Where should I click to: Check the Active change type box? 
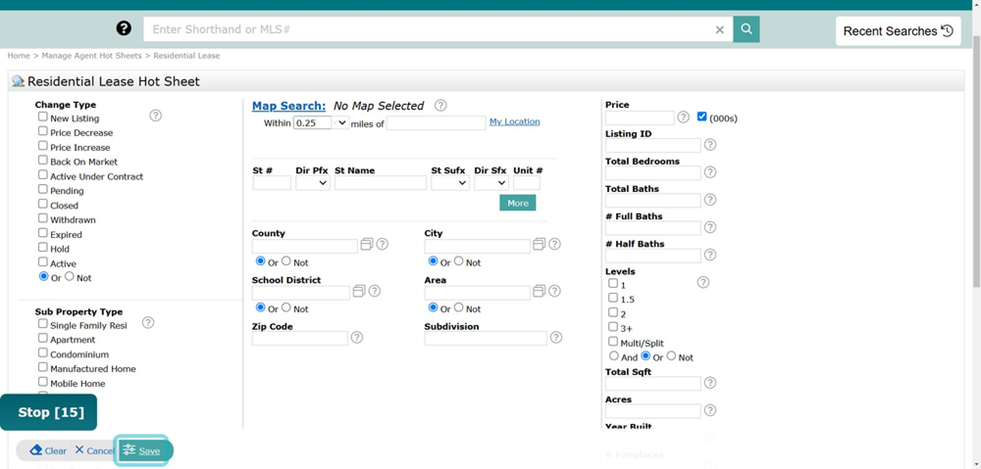click(x=43, y=262)
